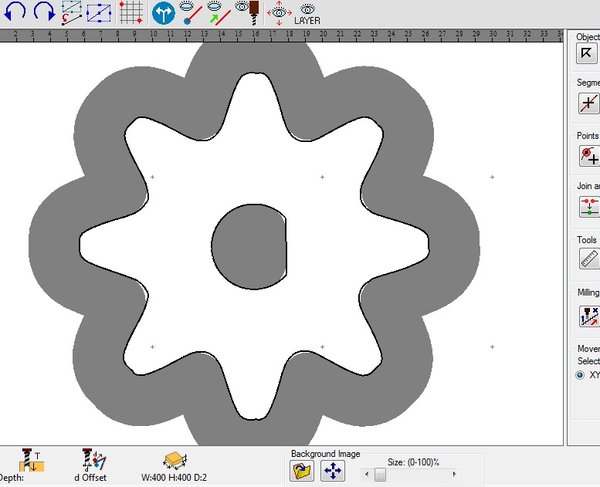The width and height of the screenshot is (600, 487).
Task: Select the Object arrow pointer tool
Action: [587, 53]
